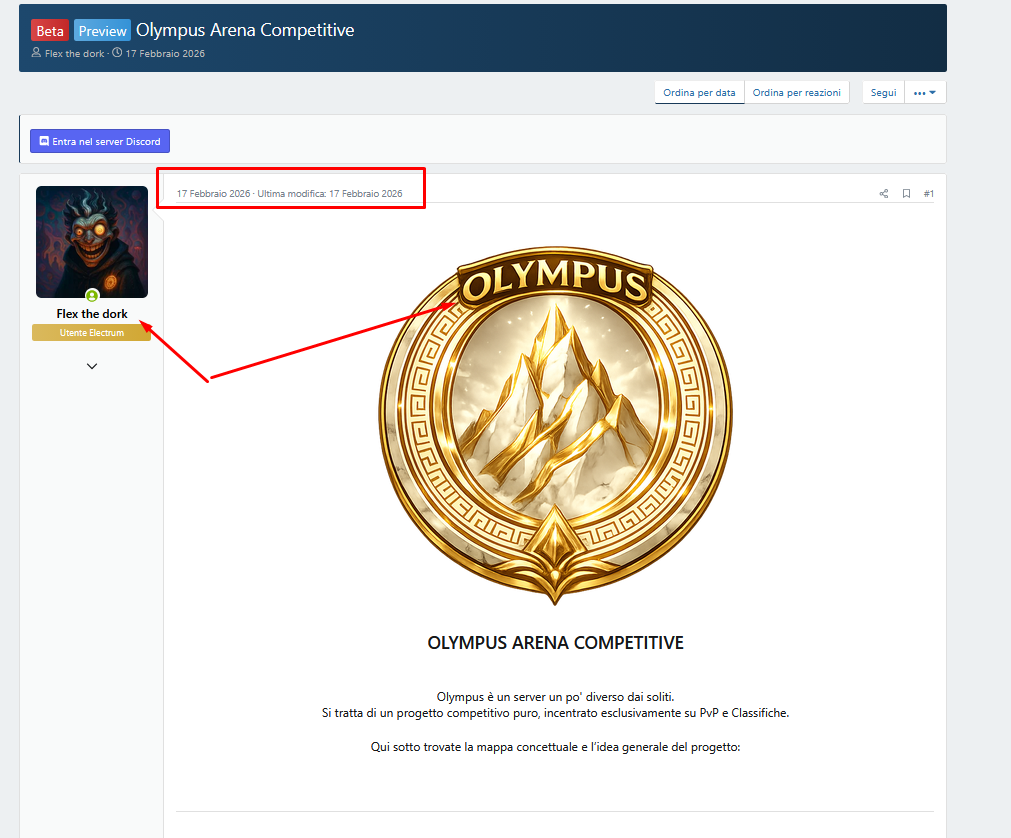Click Entra nel server Discord button
The height and width of the screenshot is (838, 1011).
100,141
